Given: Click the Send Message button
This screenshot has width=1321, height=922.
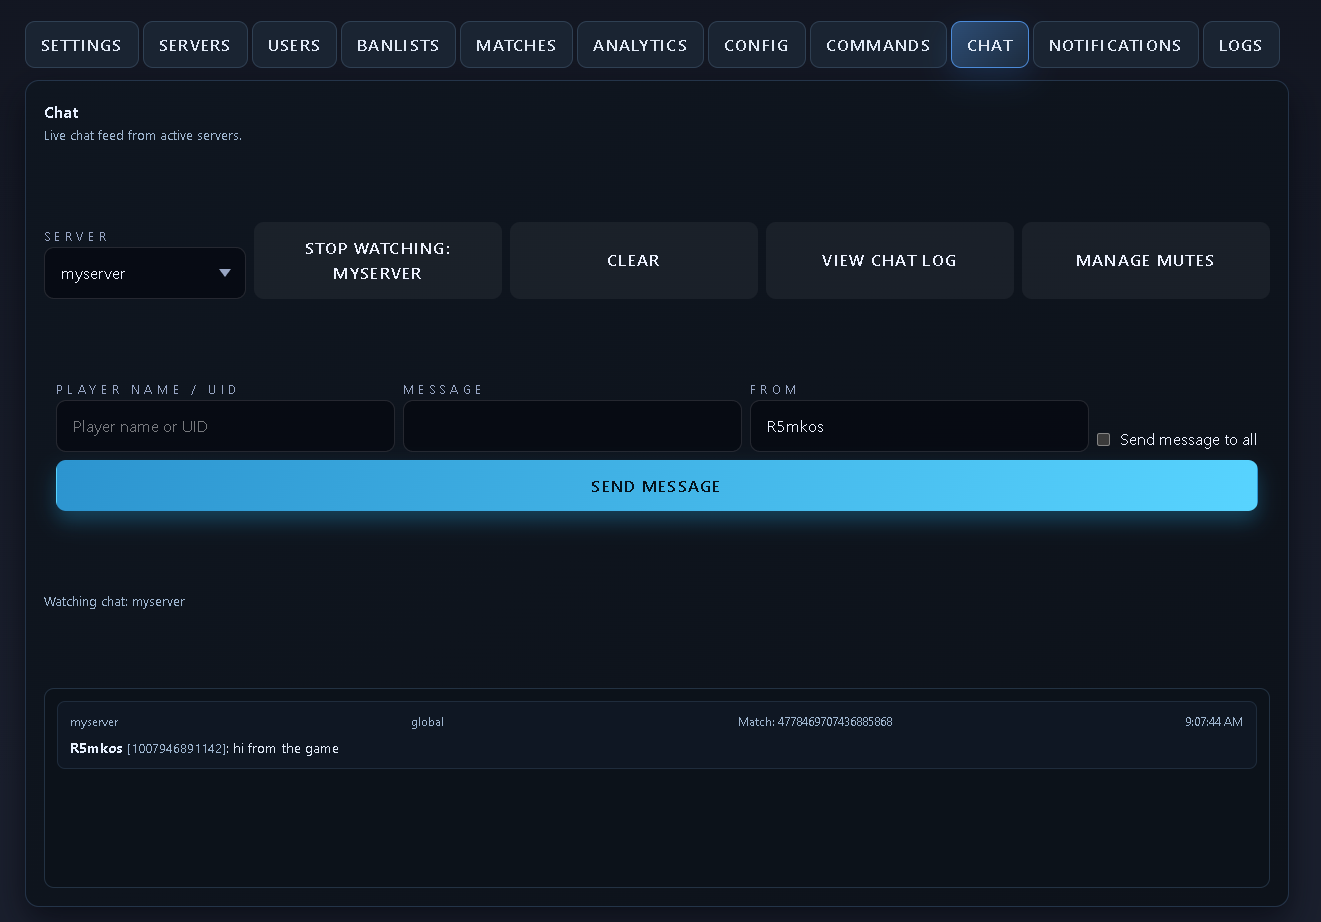Looking at the screenshot, I should tap(657, 486).
